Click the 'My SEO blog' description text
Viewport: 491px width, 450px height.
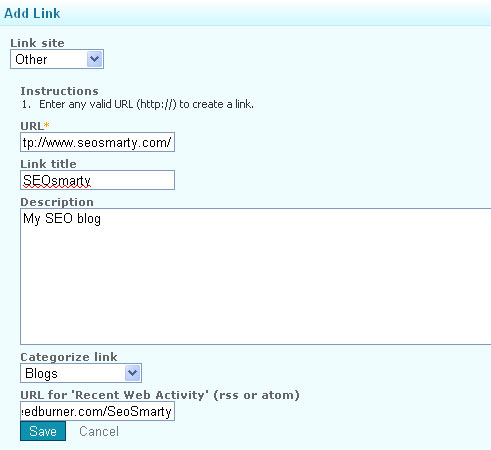click(62, 219)
